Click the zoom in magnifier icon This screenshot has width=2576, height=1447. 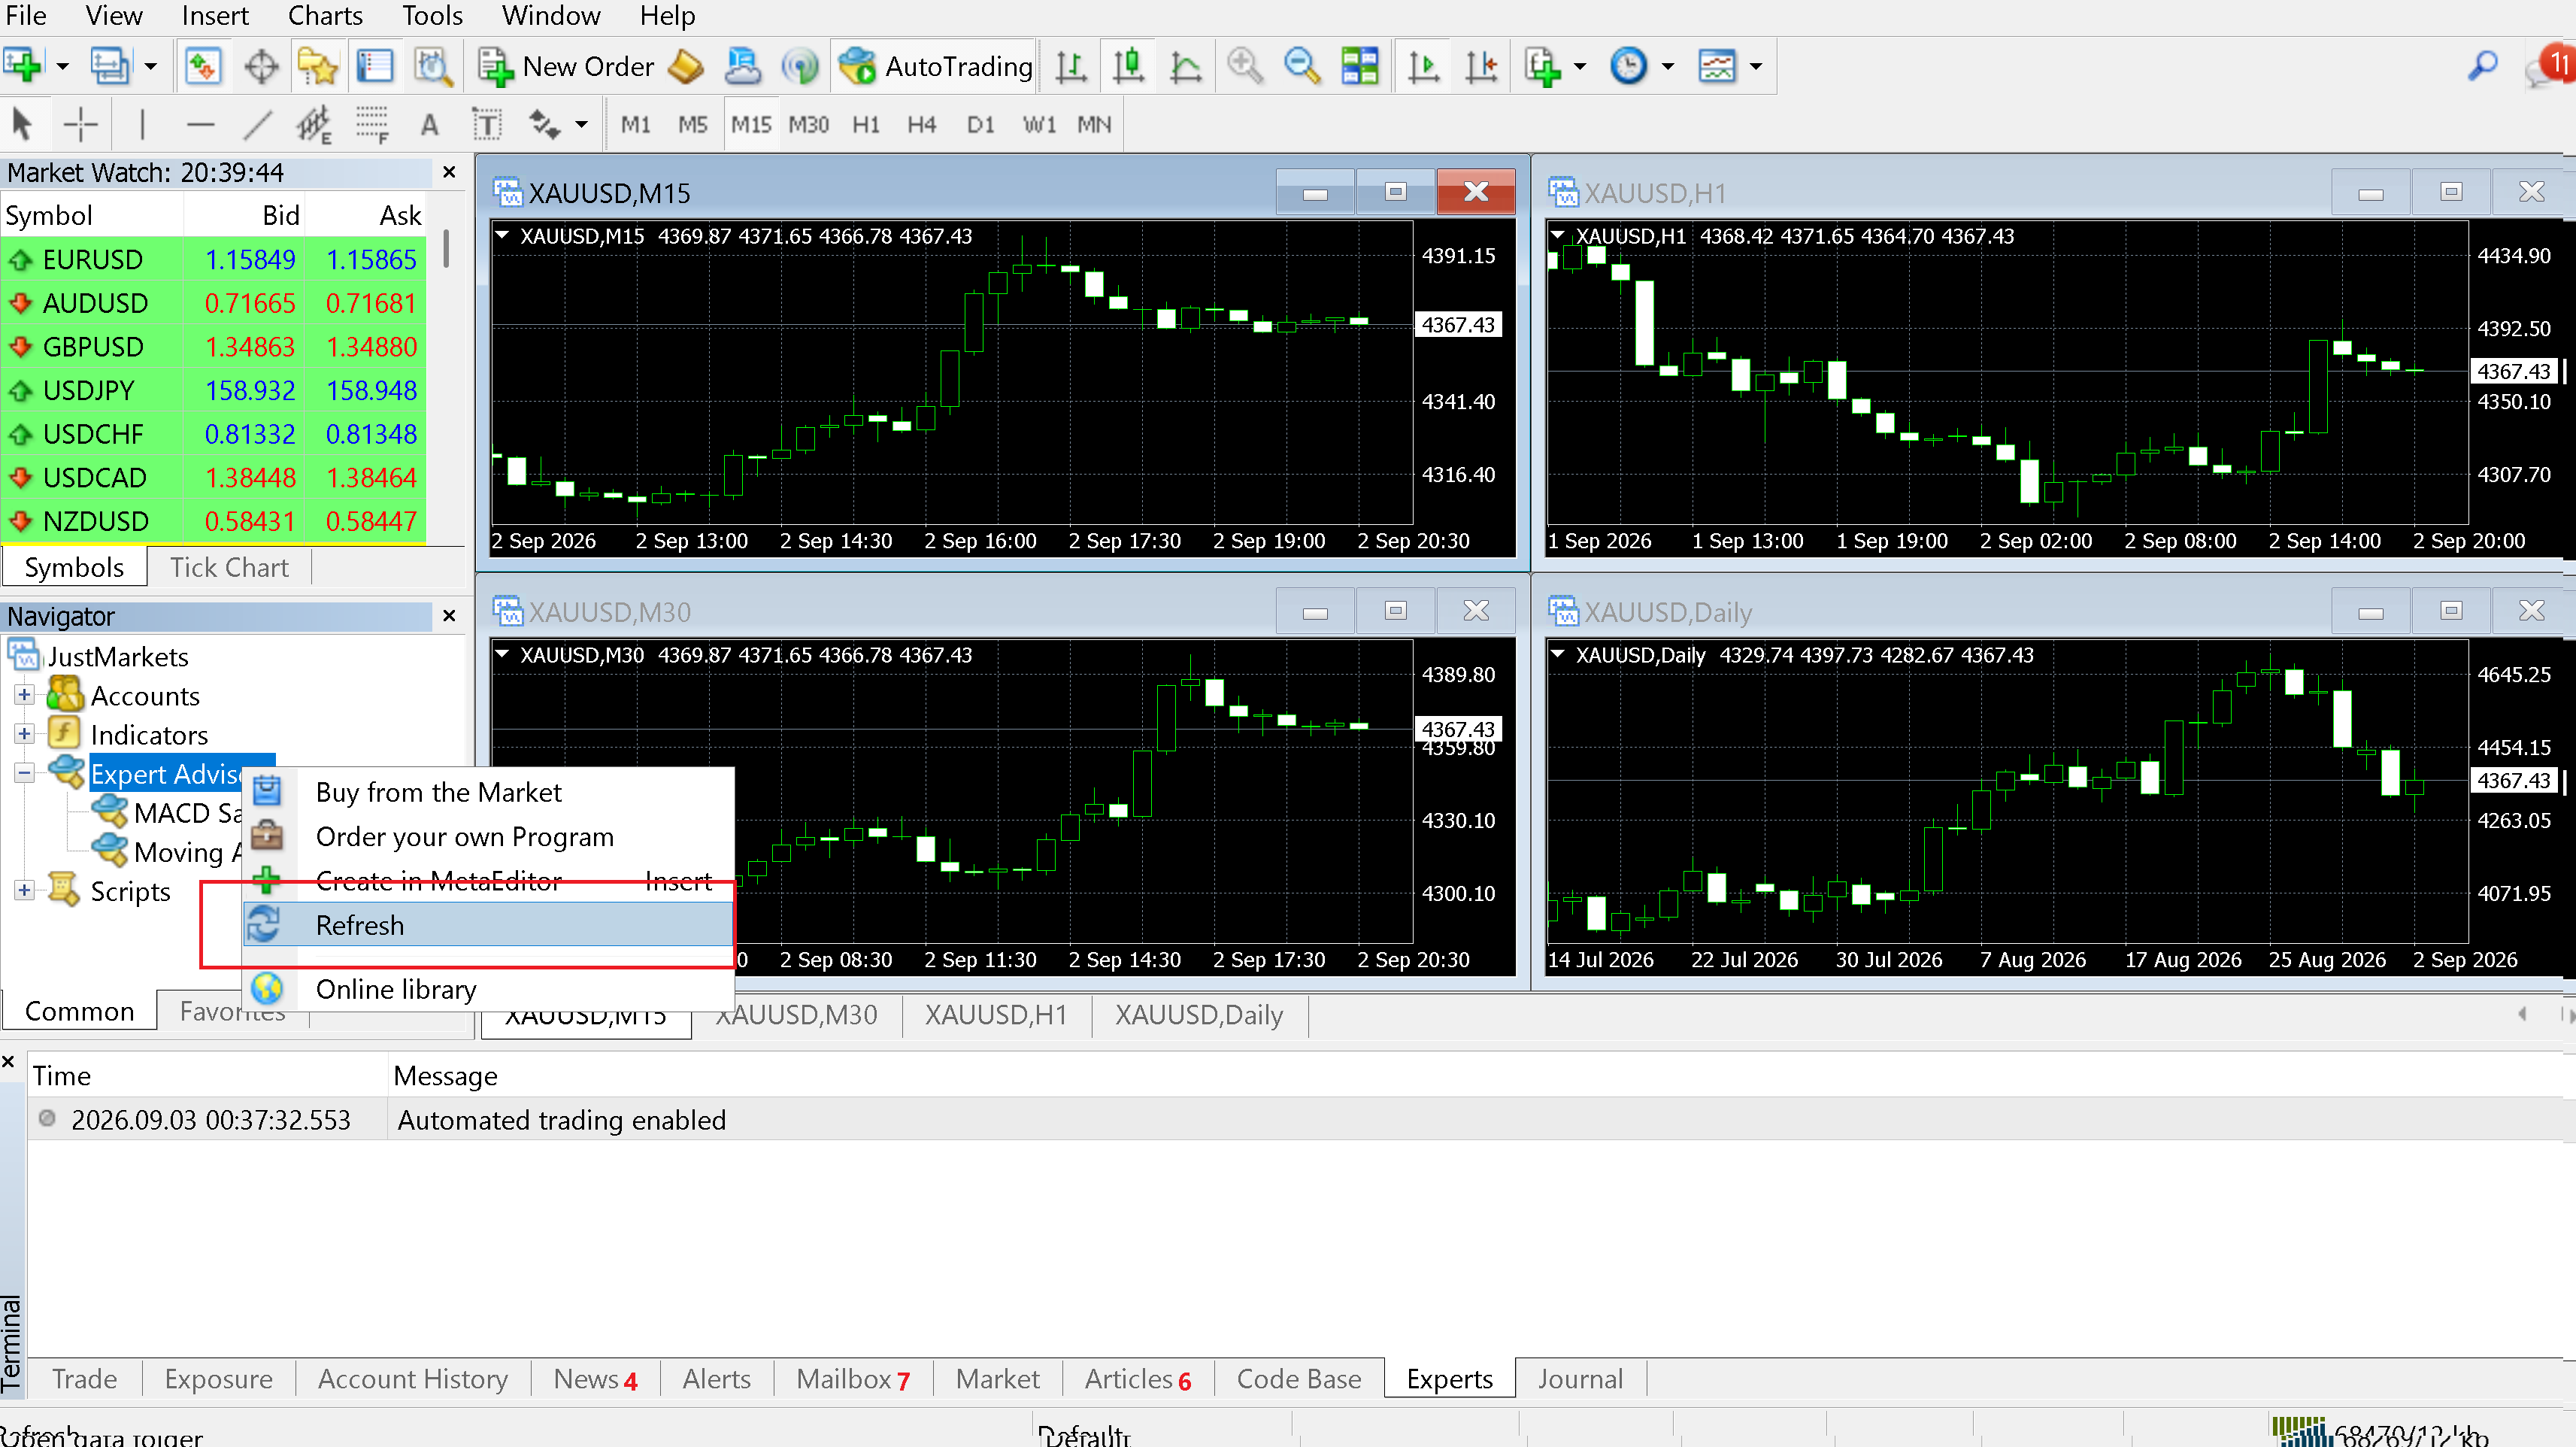(1244, 66)
